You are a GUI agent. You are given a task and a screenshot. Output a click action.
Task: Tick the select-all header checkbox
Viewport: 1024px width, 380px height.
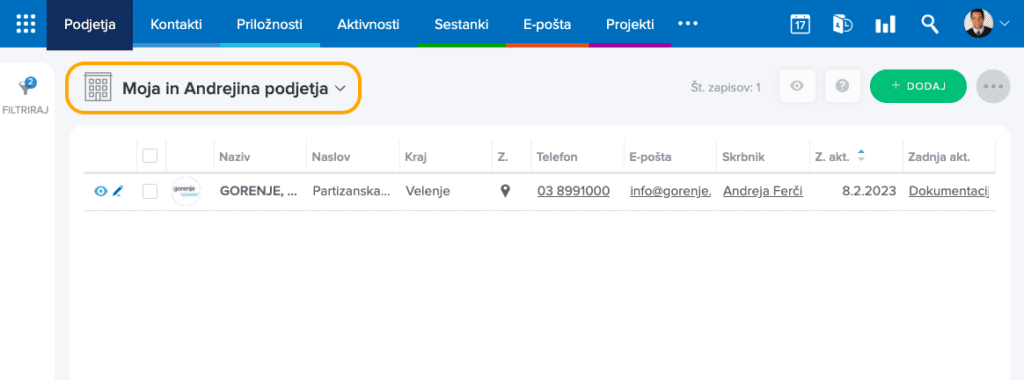coord(150,155)
